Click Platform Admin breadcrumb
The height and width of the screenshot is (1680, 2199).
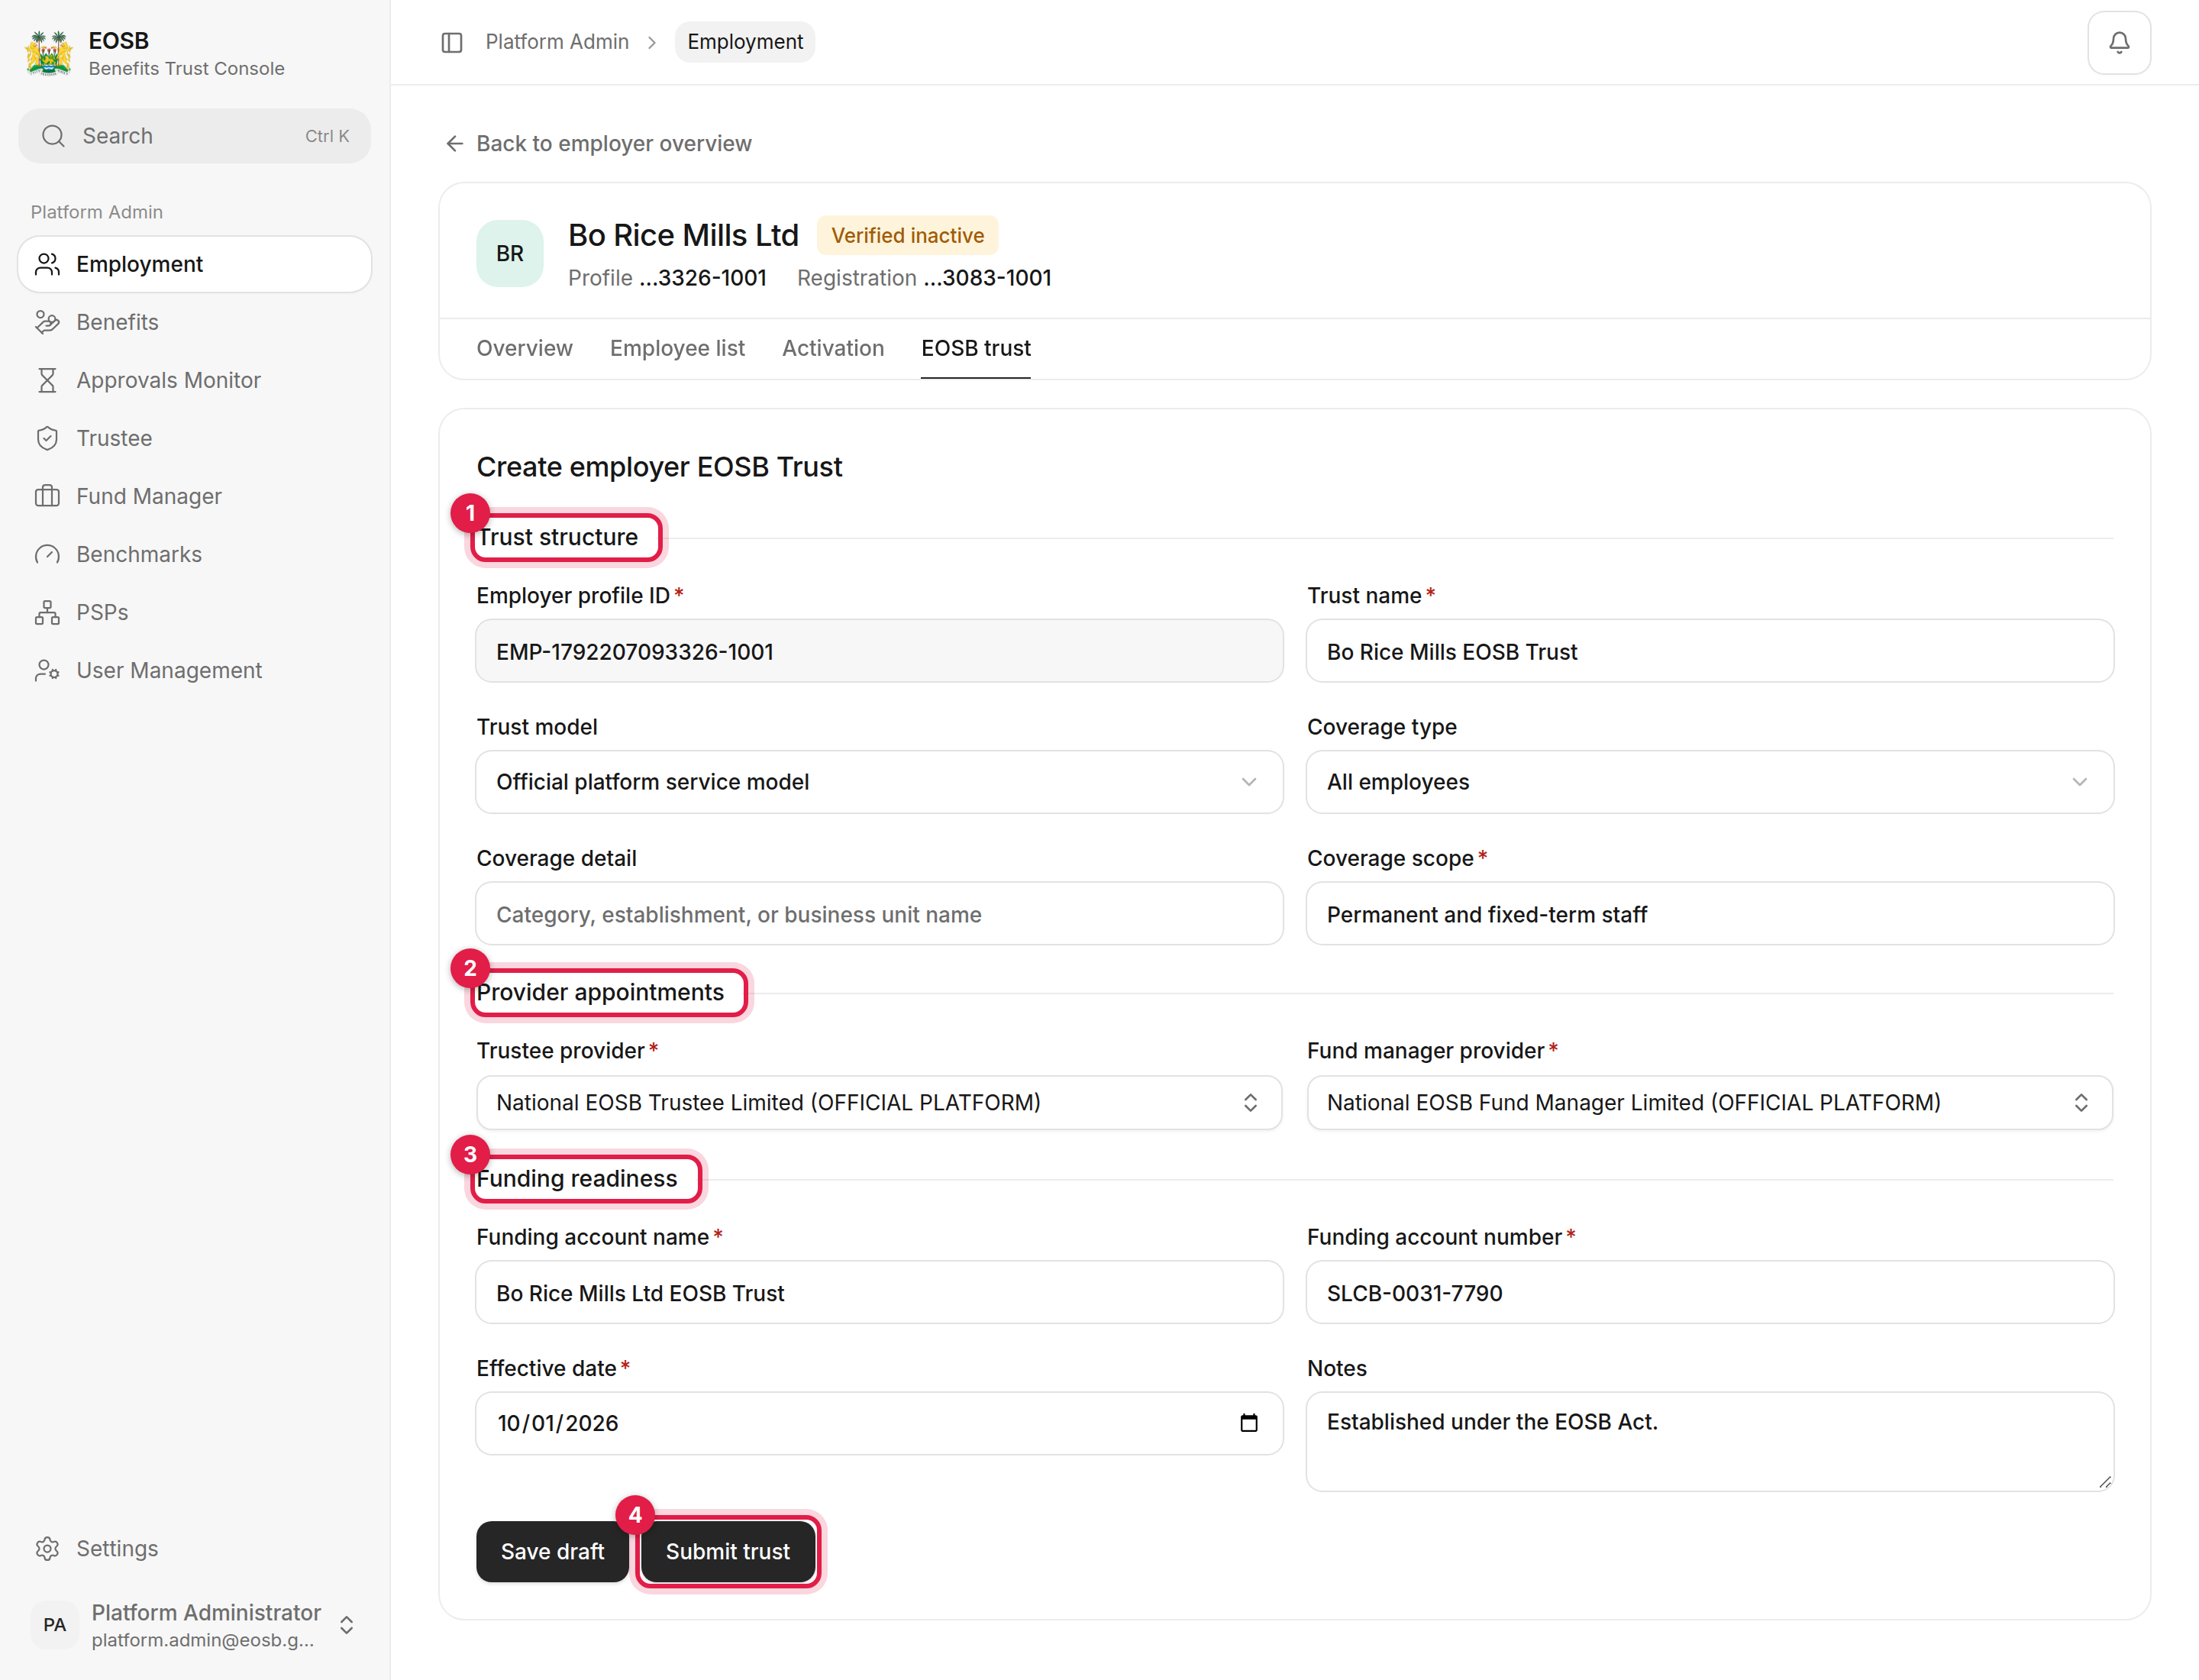[x=557, y=42]
